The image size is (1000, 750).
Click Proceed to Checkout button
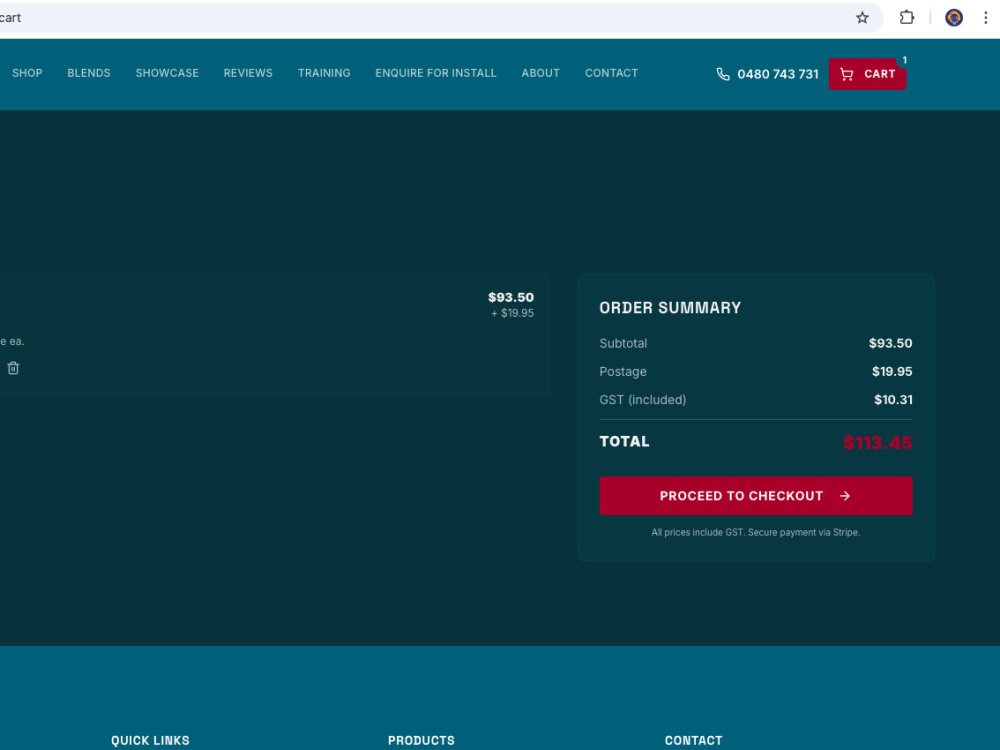pyautogui.click(x=756, y=496)
